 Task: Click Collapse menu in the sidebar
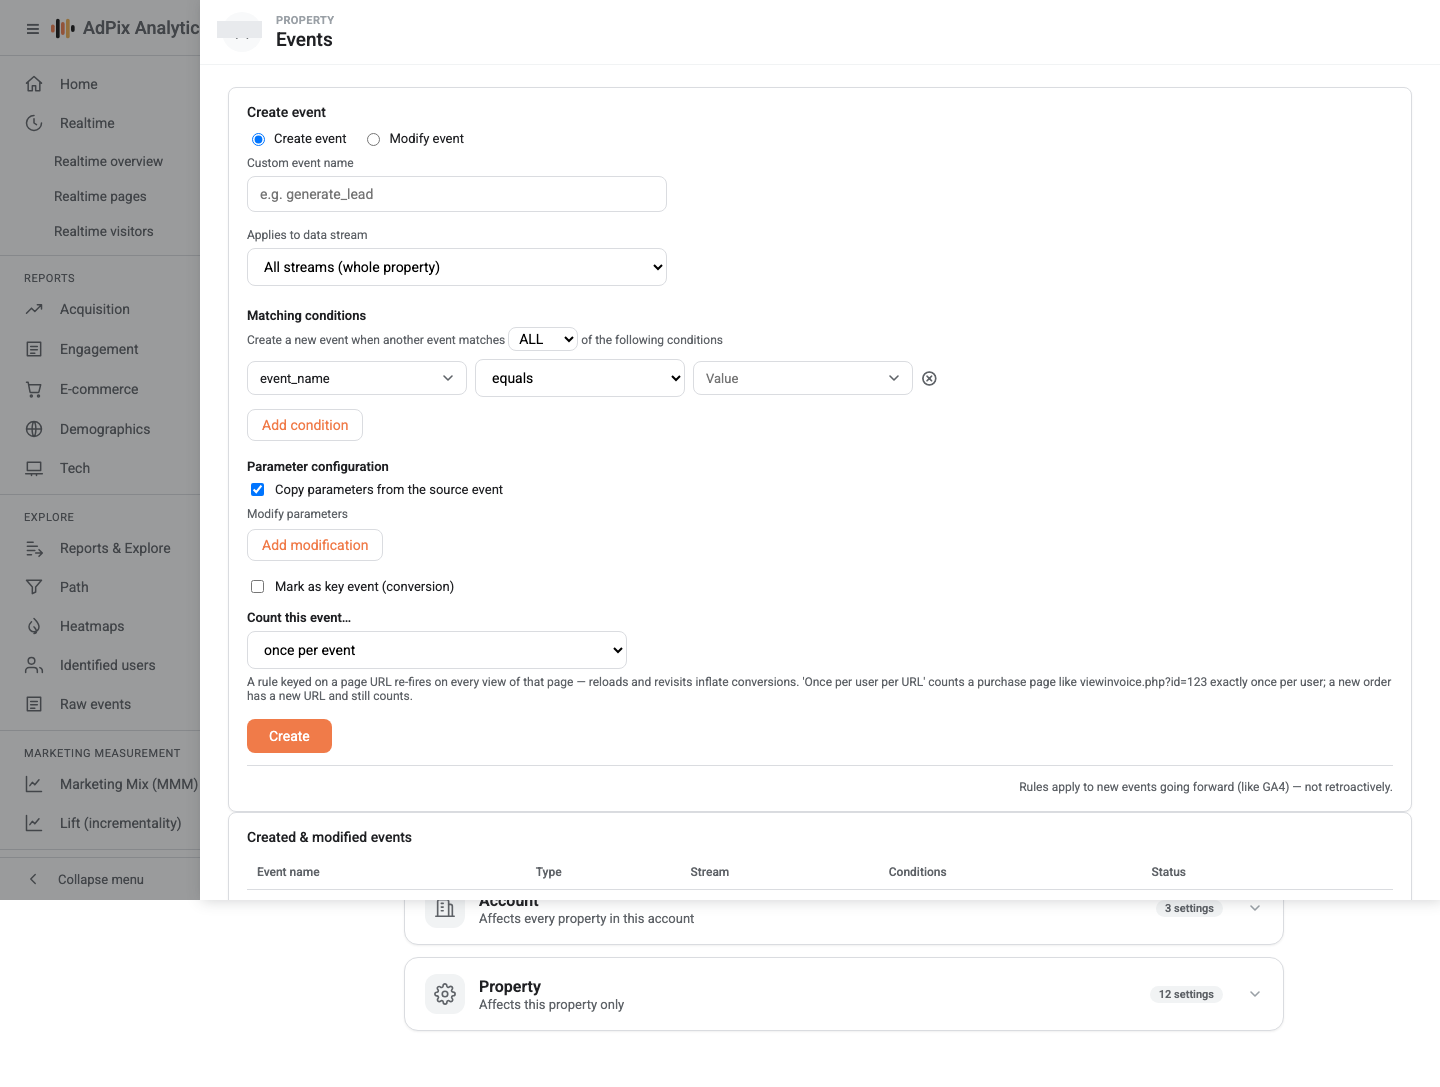100,879
